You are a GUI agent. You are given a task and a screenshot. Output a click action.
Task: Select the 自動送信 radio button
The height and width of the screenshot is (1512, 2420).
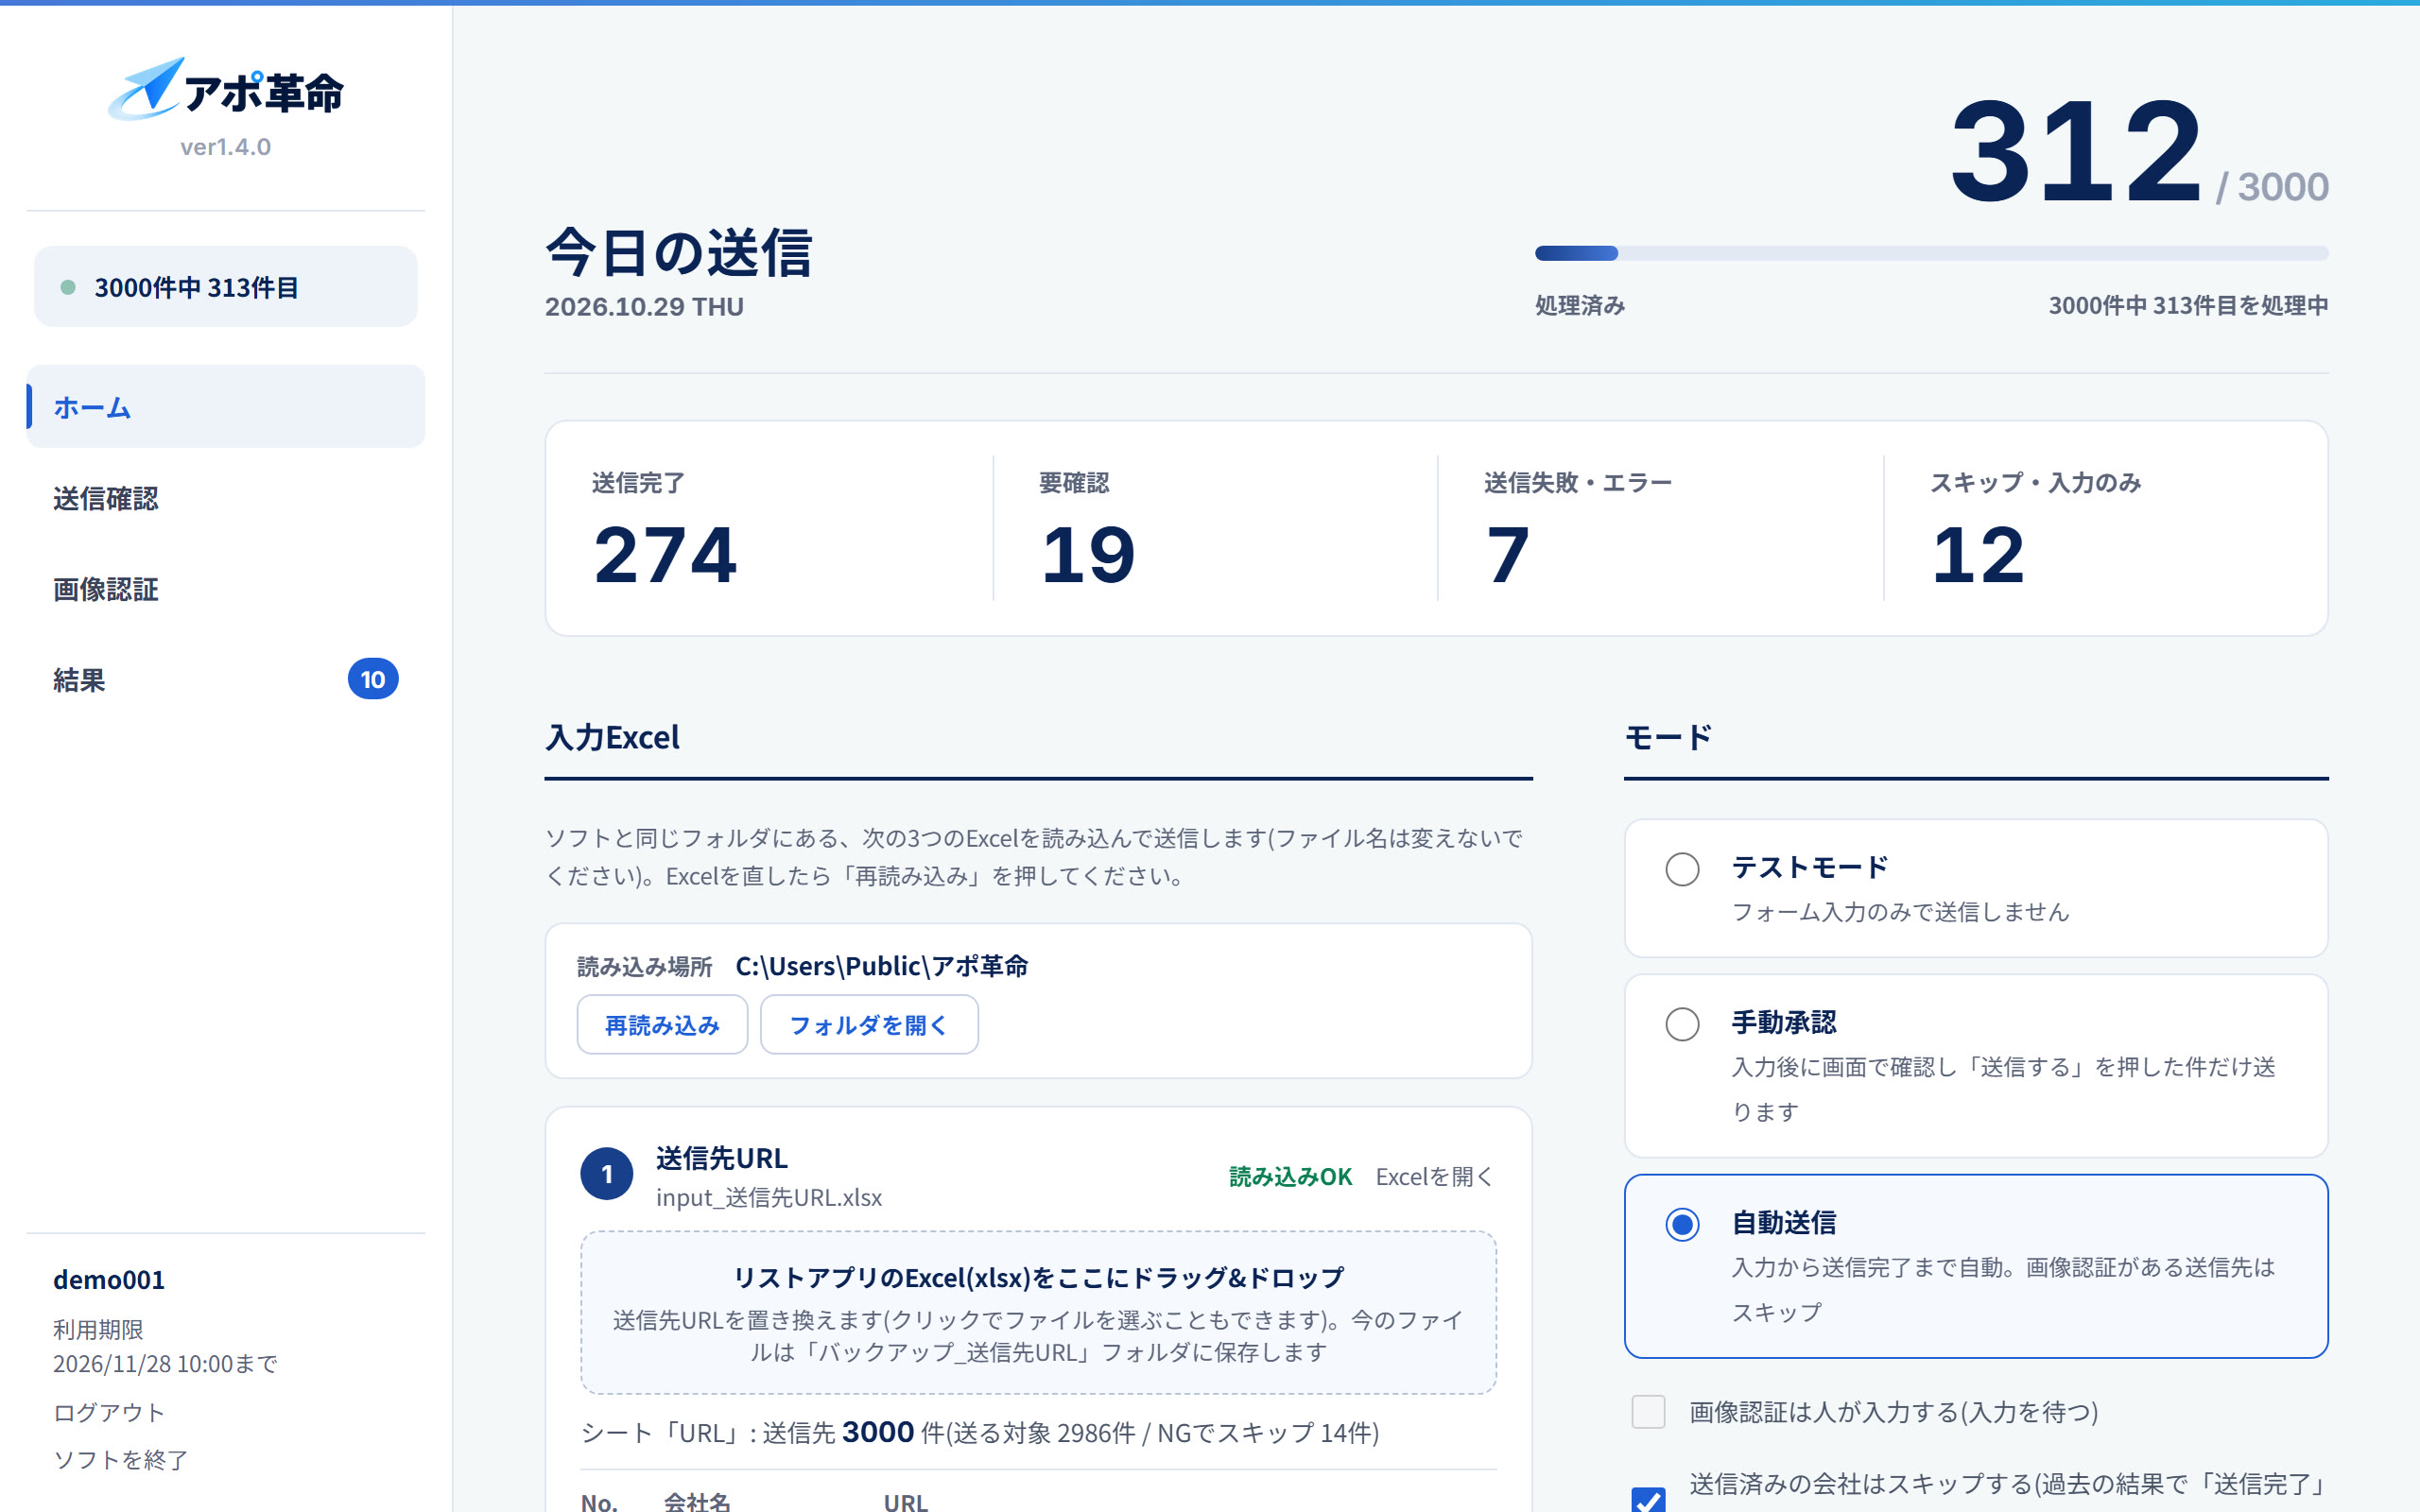click(x=1682, y=1224)
